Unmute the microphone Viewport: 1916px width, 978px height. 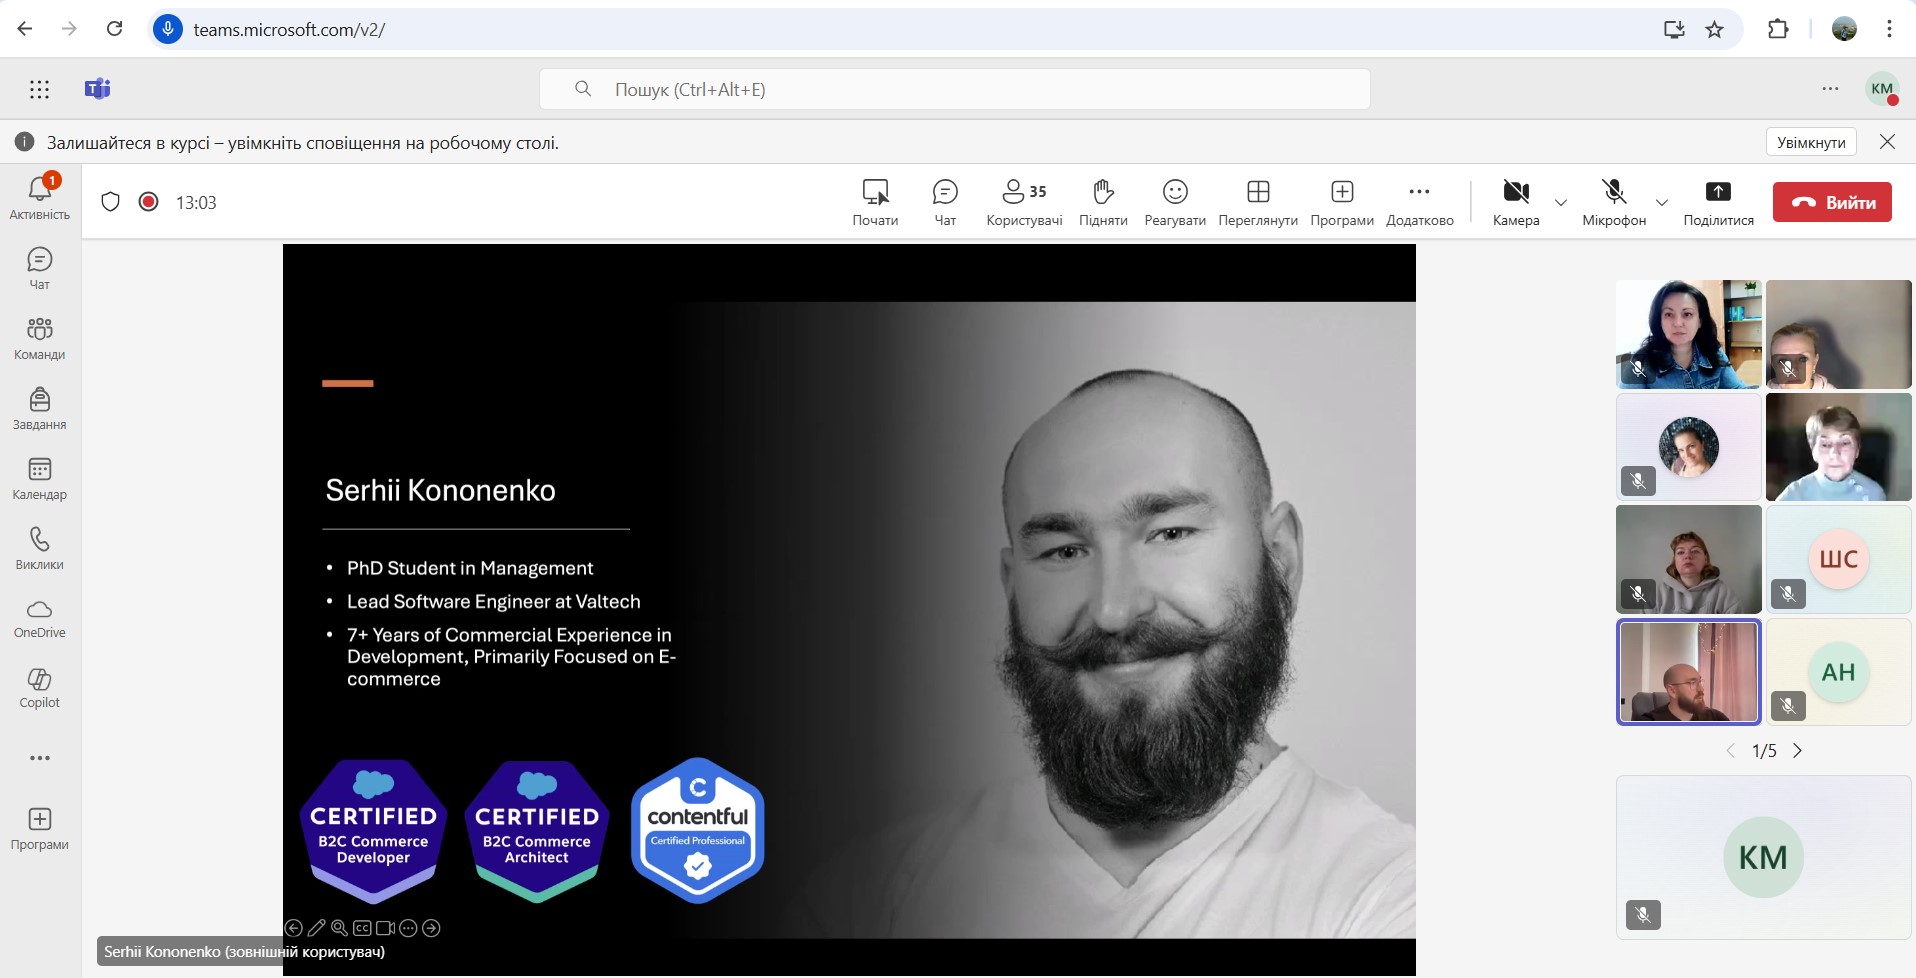point(1614,201)
